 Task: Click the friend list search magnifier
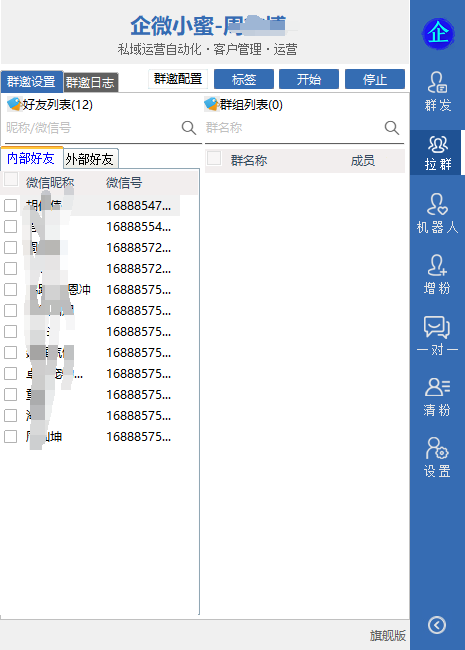(189, 128)
